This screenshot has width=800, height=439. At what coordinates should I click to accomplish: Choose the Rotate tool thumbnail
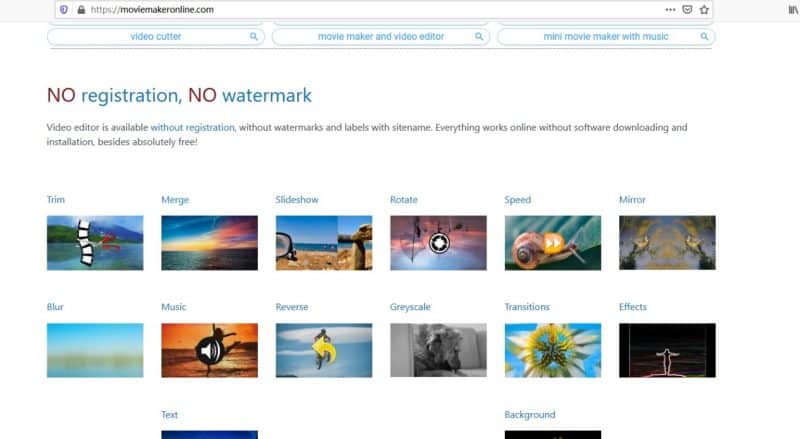438,243
